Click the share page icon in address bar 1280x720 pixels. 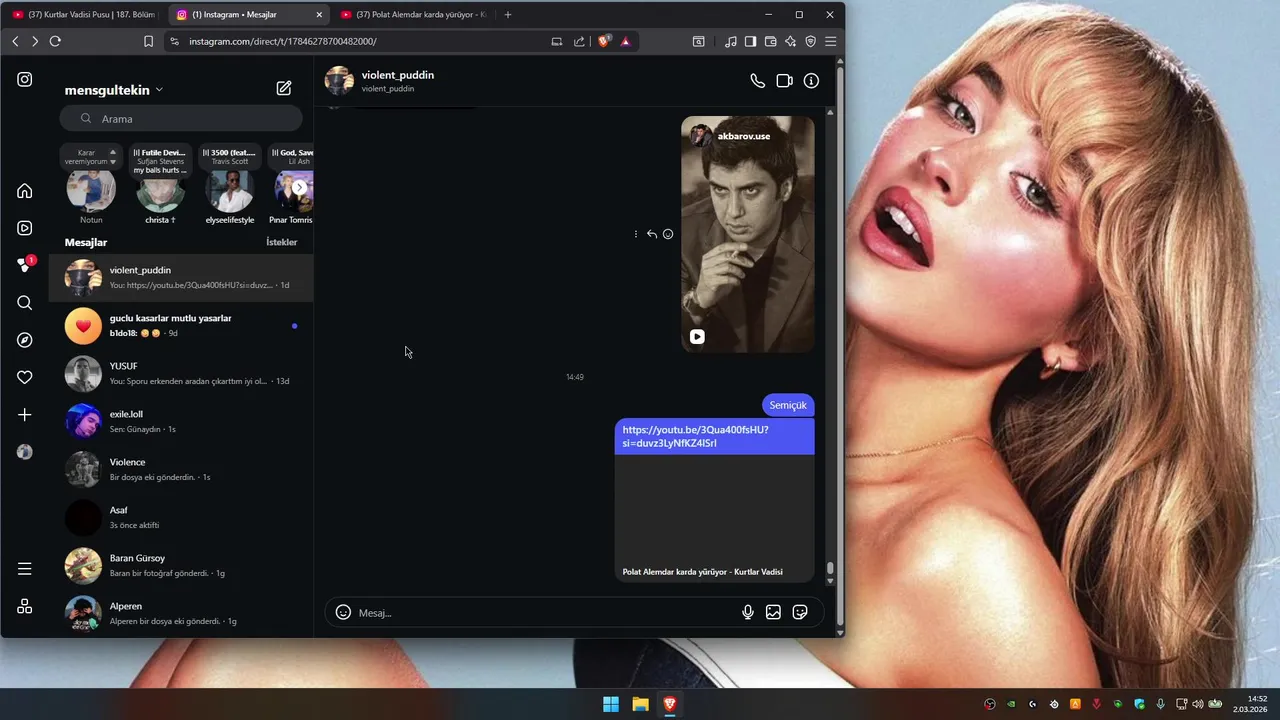click(x=579, y=41)
